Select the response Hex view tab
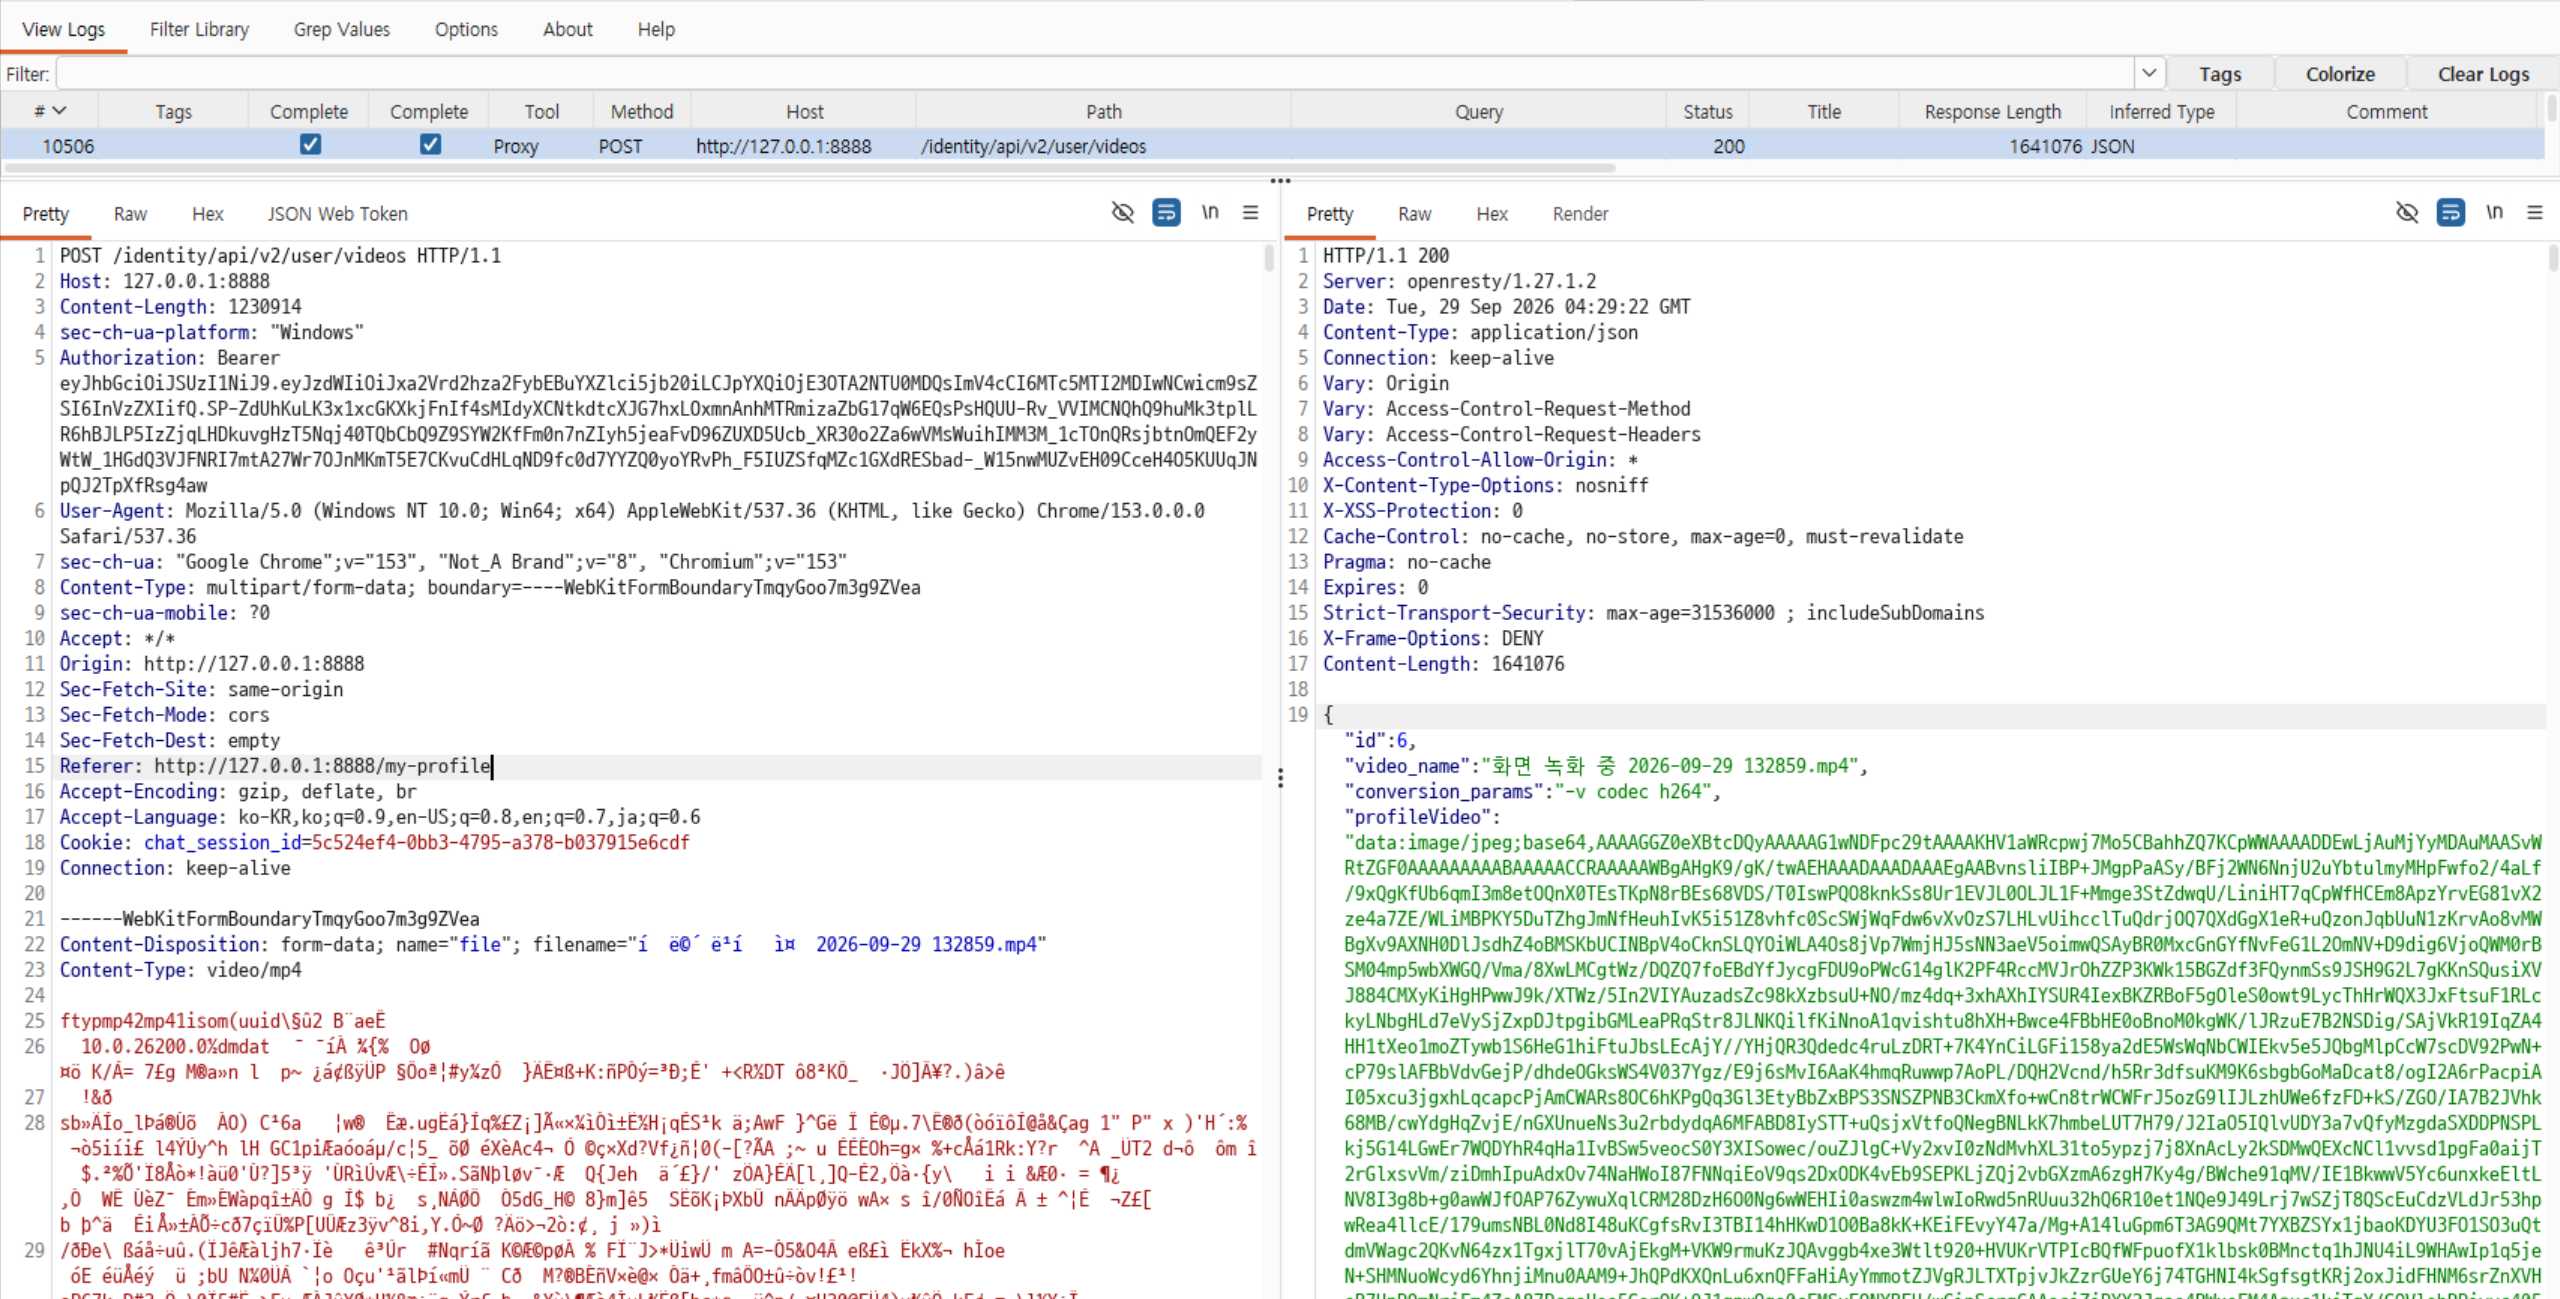2560x1299 pixels. (1492, 214)
